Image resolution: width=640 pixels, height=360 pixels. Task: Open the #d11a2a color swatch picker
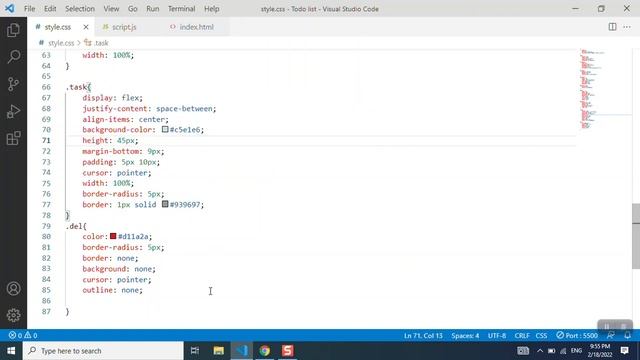(x=113, y=236)
